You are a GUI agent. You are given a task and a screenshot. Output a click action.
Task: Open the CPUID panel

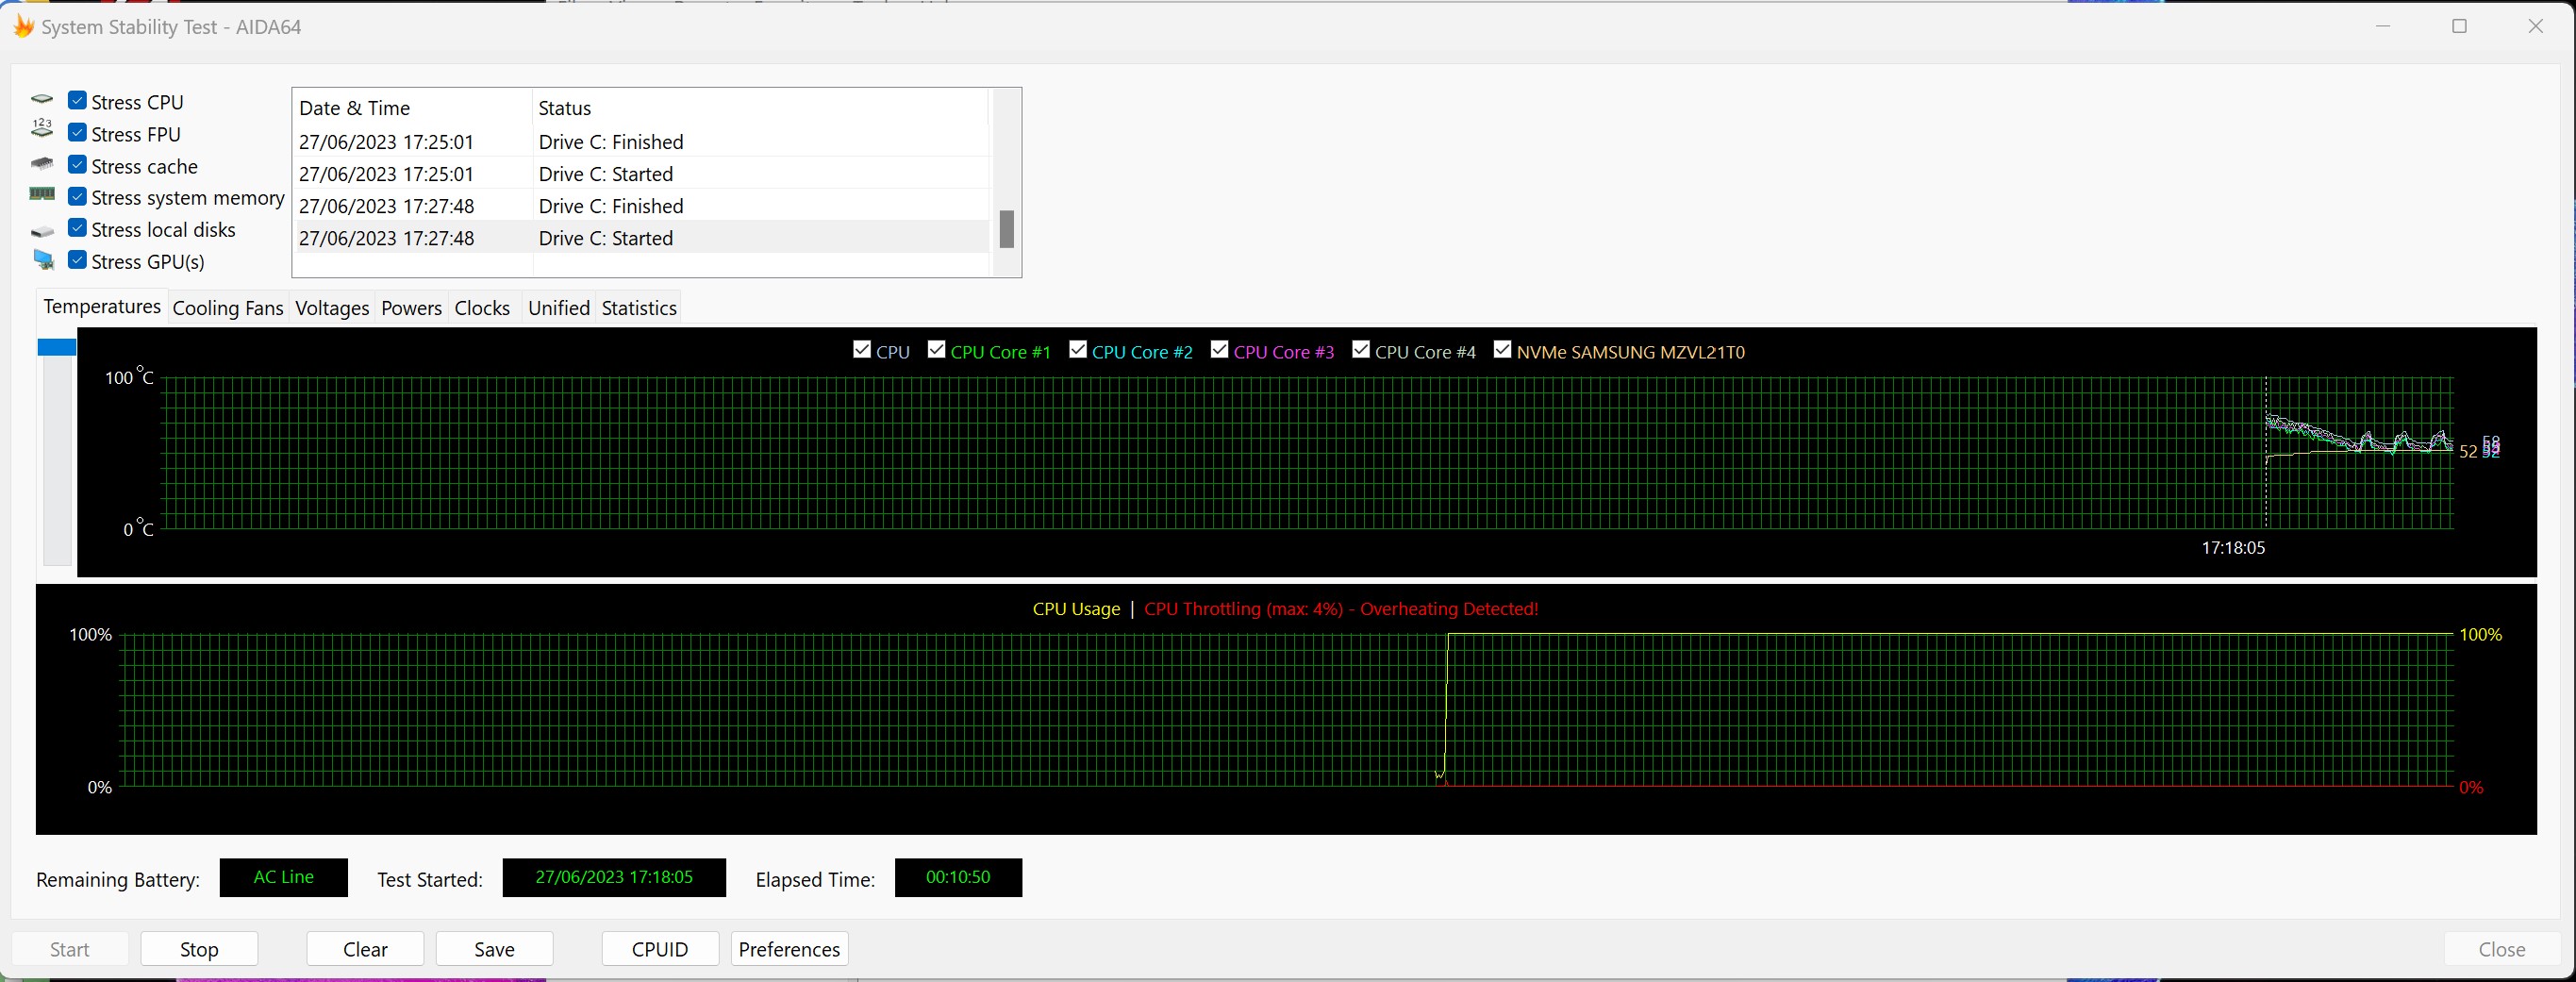tap(660, 949)
